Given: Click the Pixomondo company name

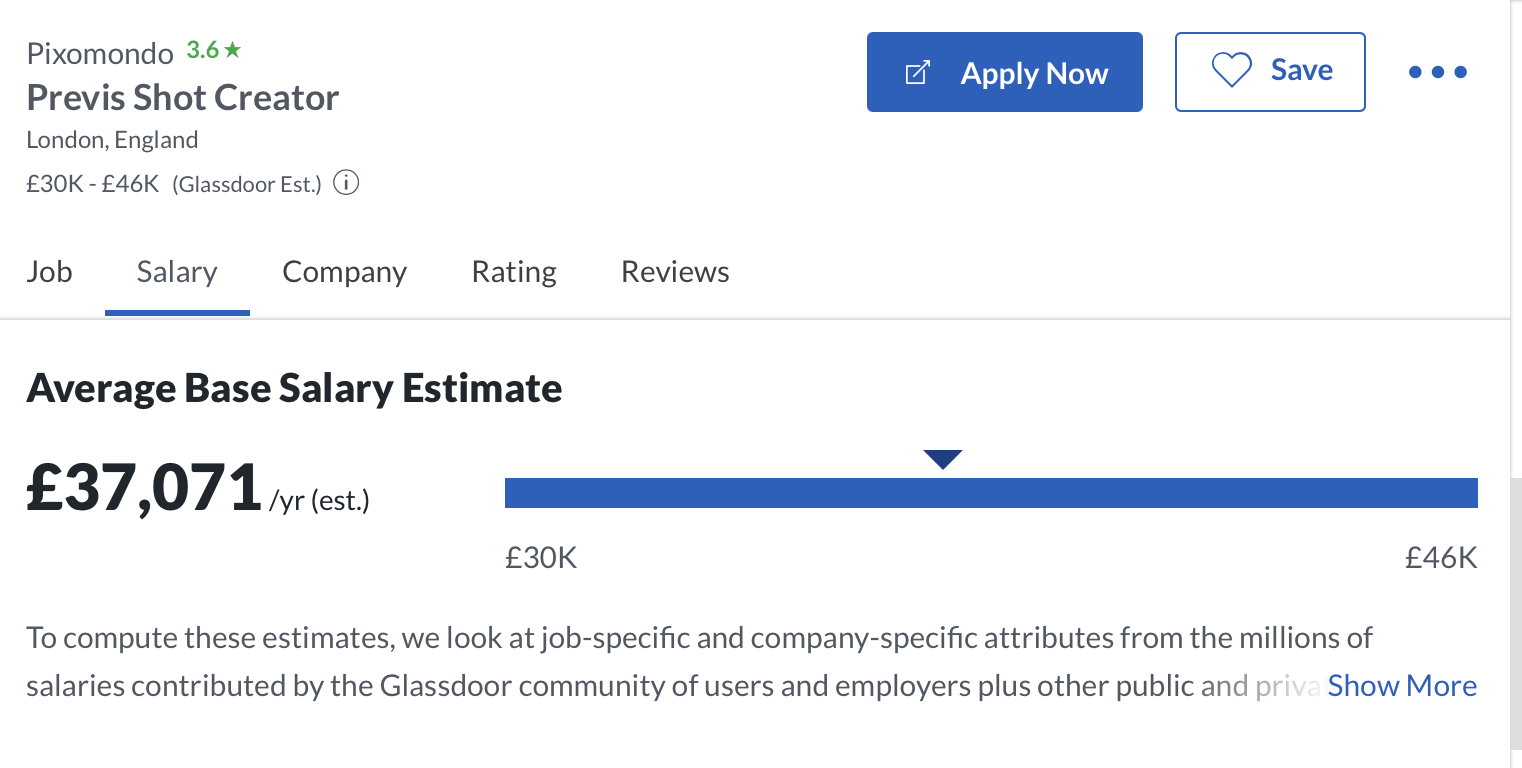Looking at the screenshot, I should (x=100, y=52).
